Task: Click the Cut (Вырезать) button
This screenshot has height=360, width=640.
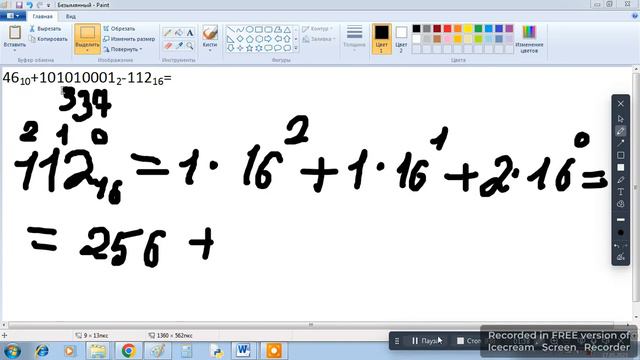Action: (45, 29)
